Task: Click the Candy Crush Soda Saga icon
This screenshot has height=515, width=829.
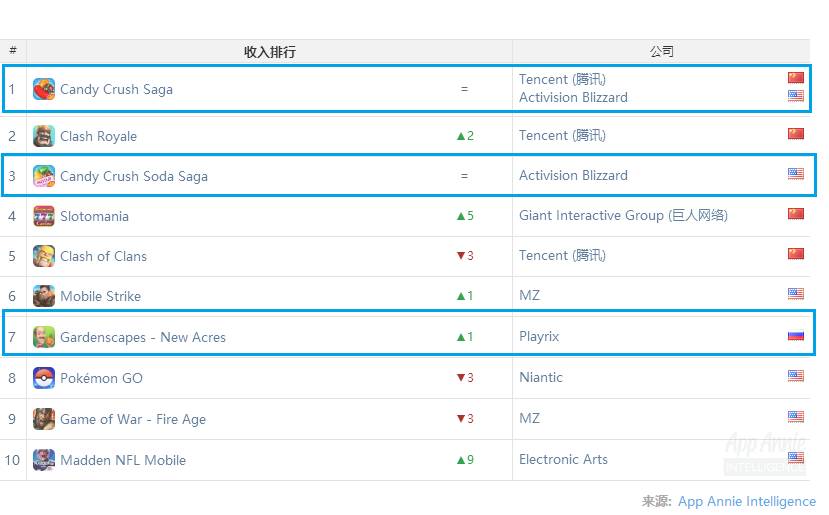Action: click(44, 176)
